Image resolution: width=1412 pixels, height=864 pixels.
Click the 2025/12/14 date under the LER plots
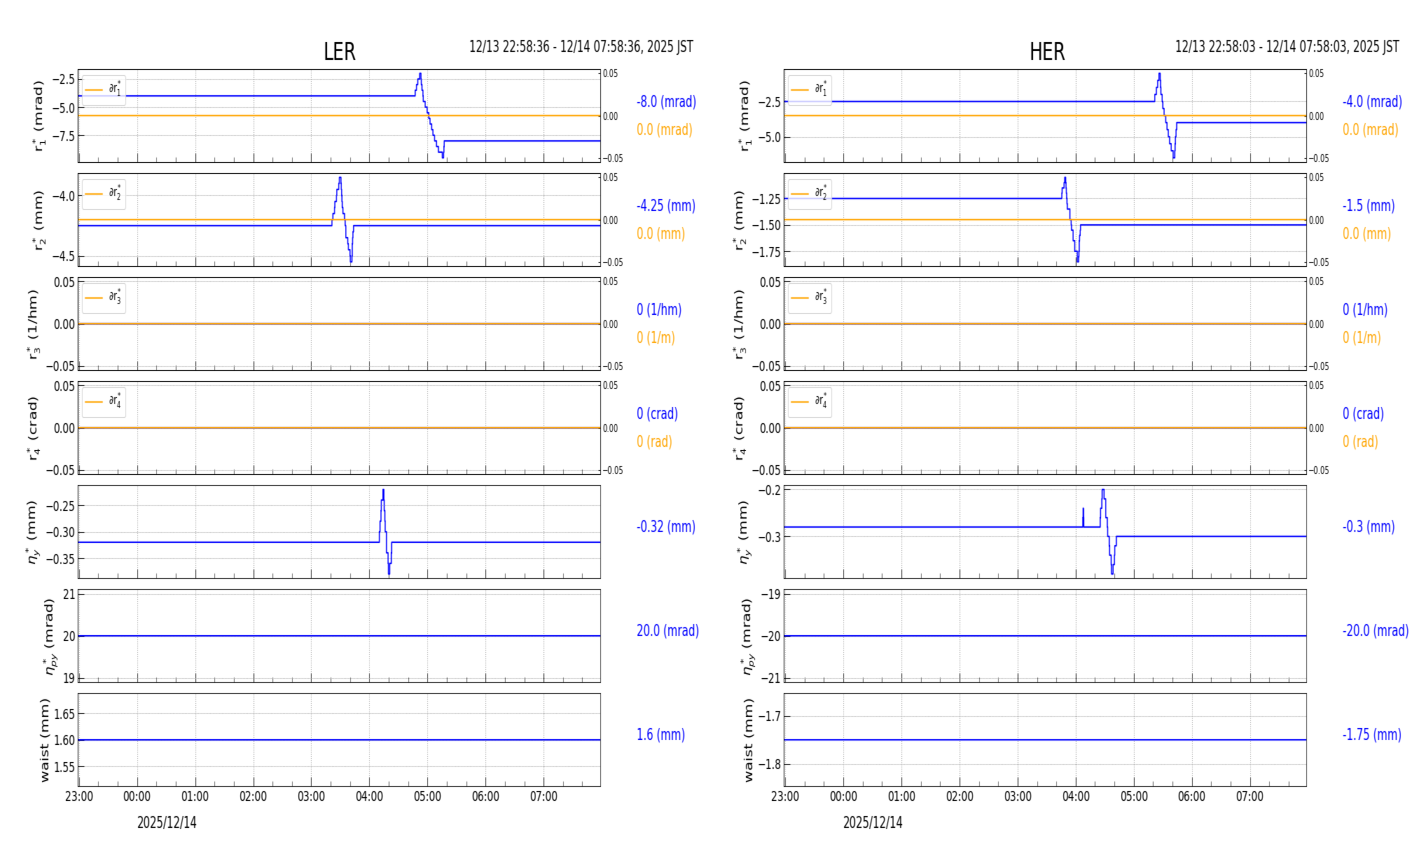167,823
